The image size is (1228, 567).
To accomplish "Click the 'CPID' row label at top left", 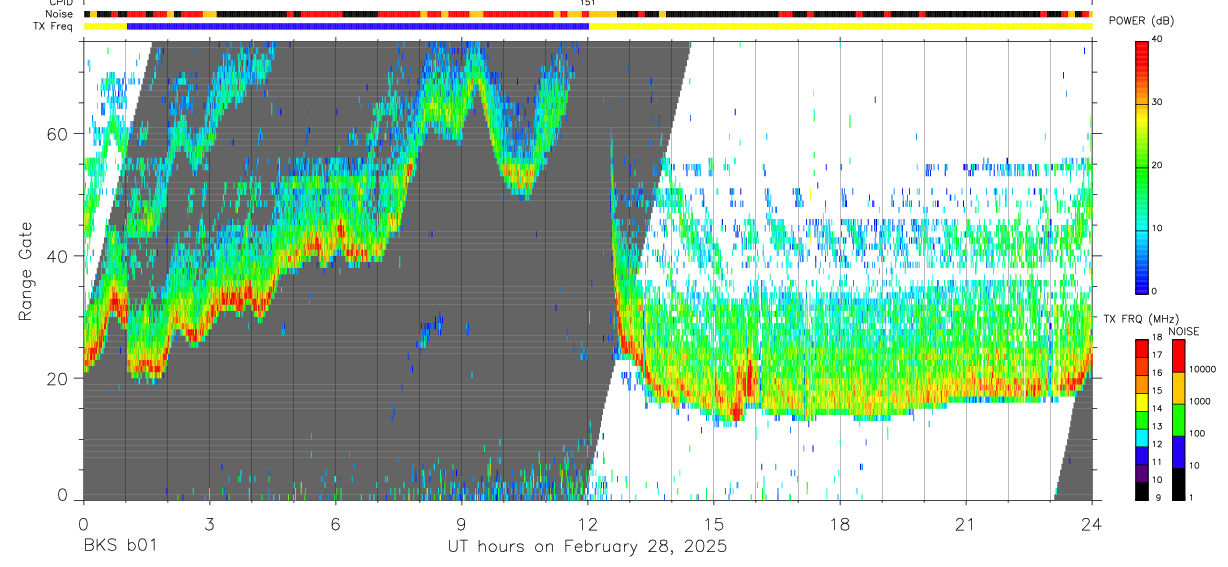I will click(62, 3).
